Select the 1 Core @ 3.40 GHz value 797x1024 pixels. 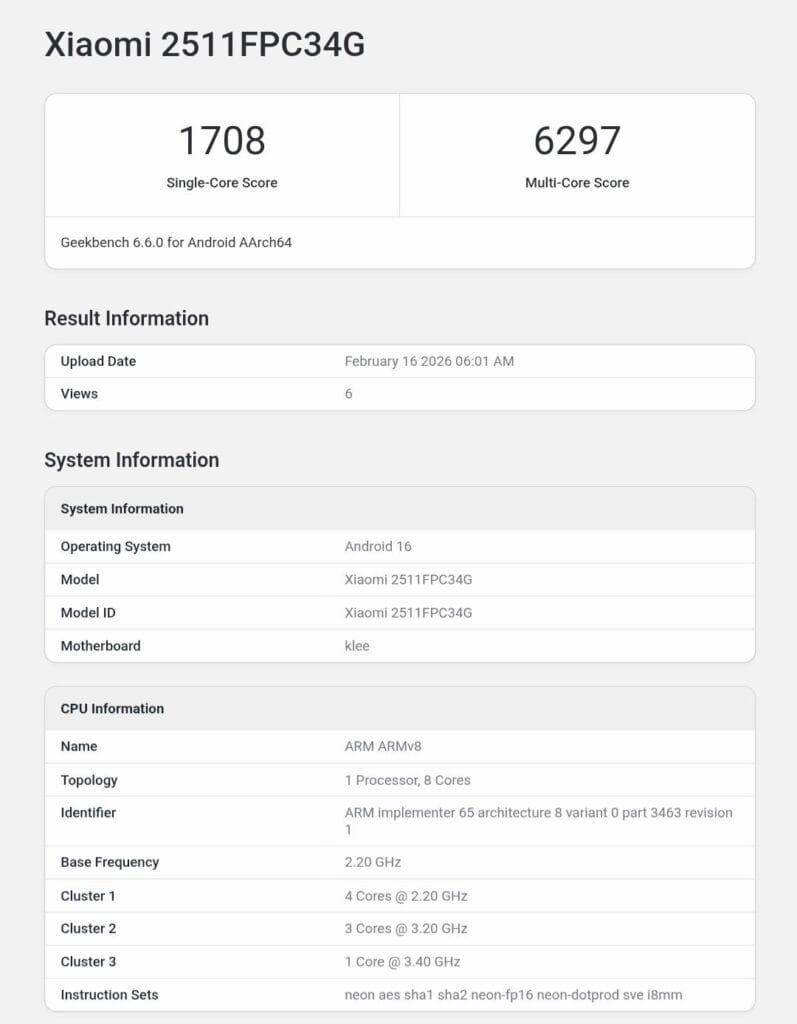[402, 962]
